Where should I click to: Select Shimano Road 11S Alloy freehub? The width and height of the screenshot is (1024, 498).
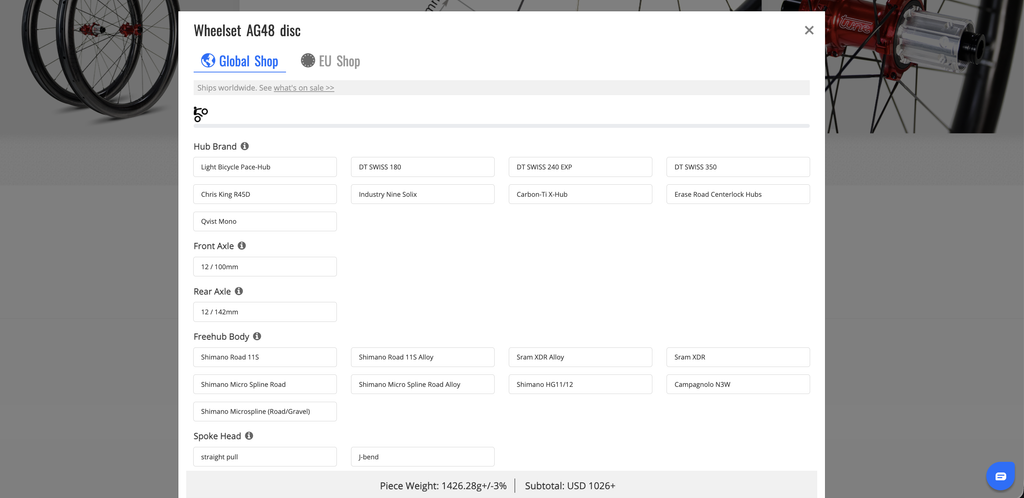click(x=423, y=357)
